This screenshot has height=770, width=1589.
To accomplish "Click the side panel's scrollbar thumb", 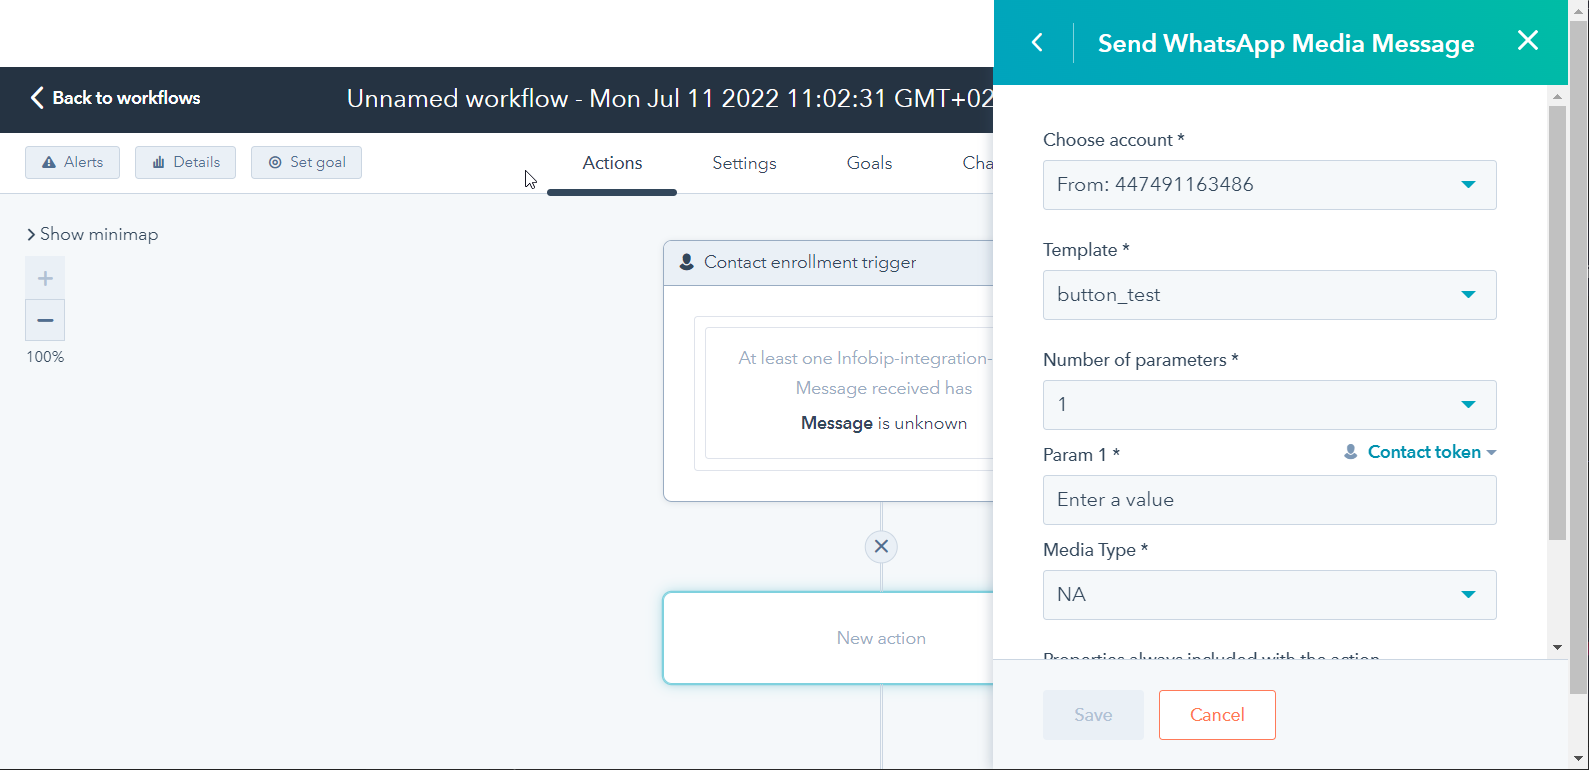I will pyautogui.click(x=1557, y=322).
